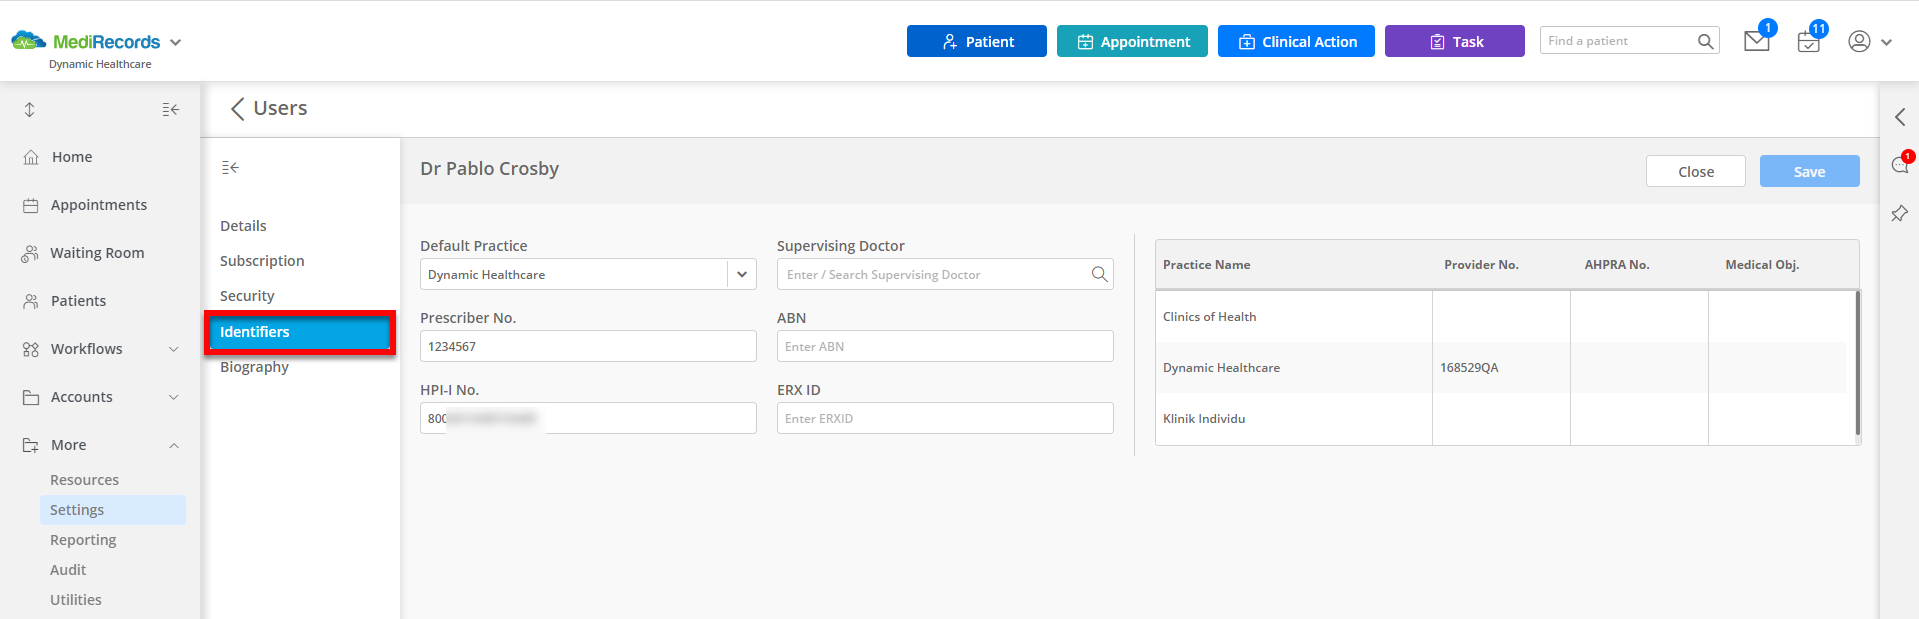Click the More folder icon
The height and width of the screenshot is (619, 1919).
[x=30, y=445]
